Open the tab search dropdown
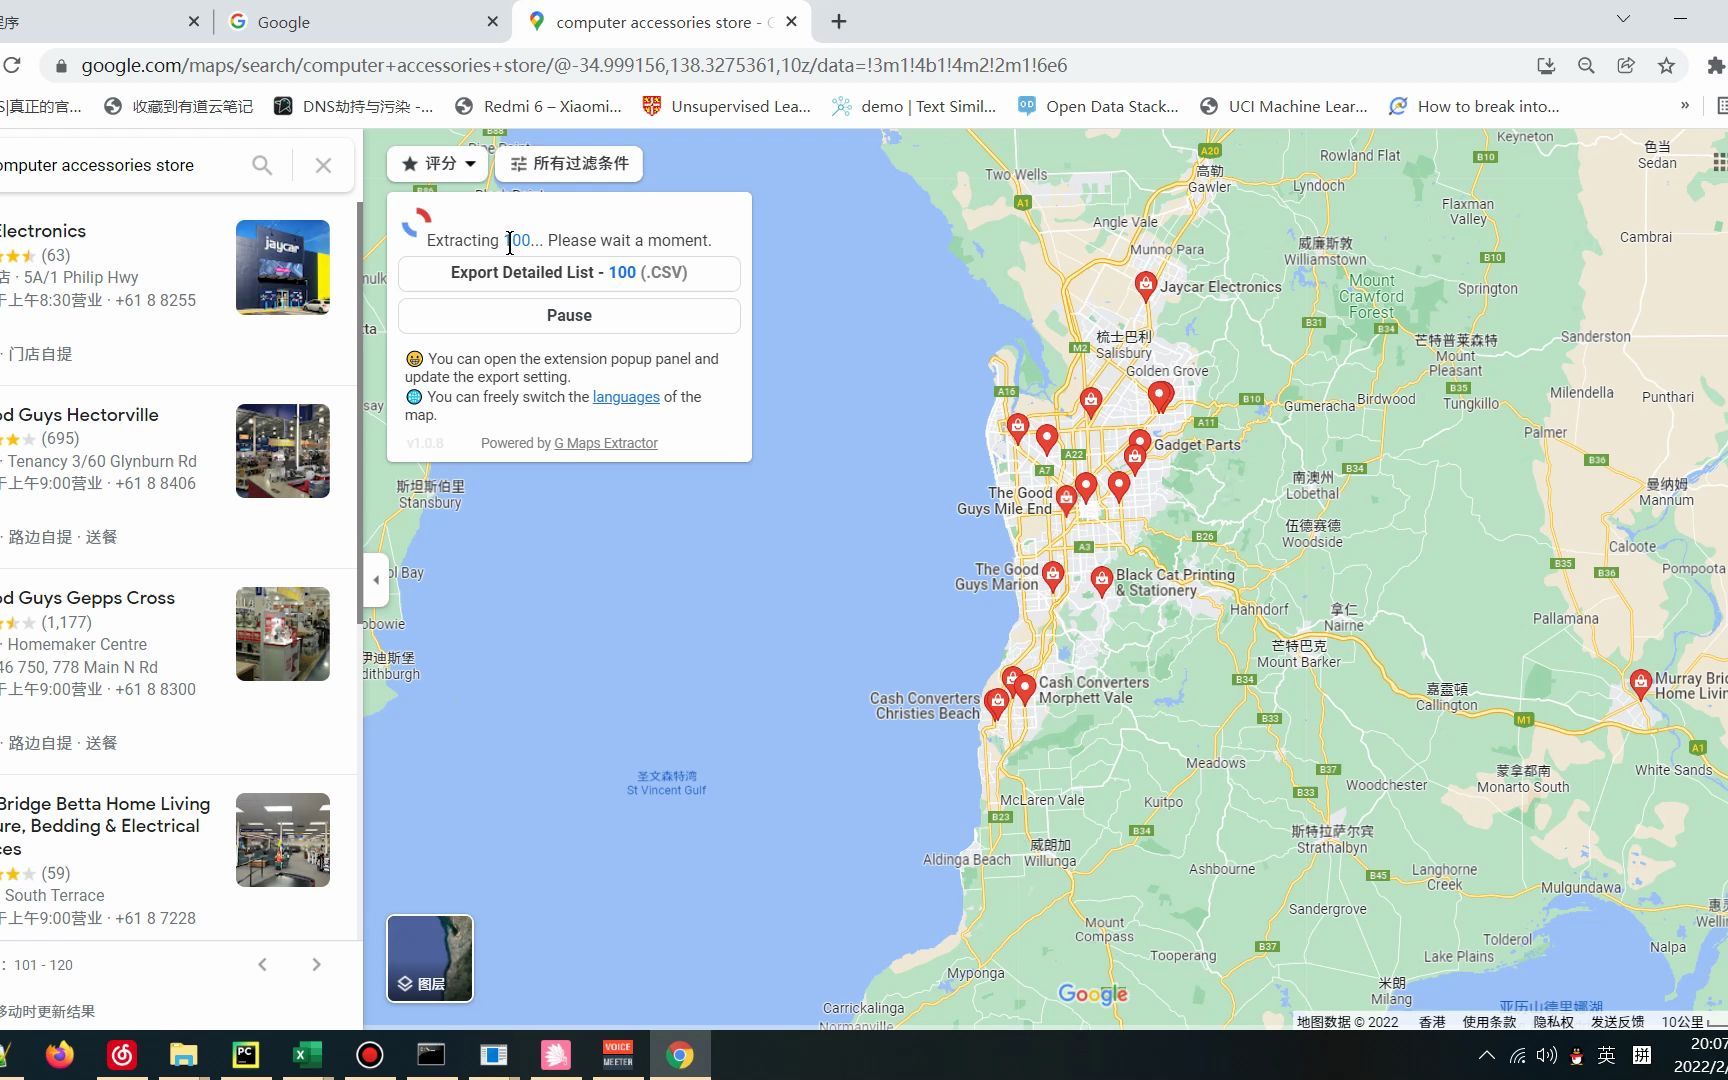 pyautogui.click(x=1623, y=19)
